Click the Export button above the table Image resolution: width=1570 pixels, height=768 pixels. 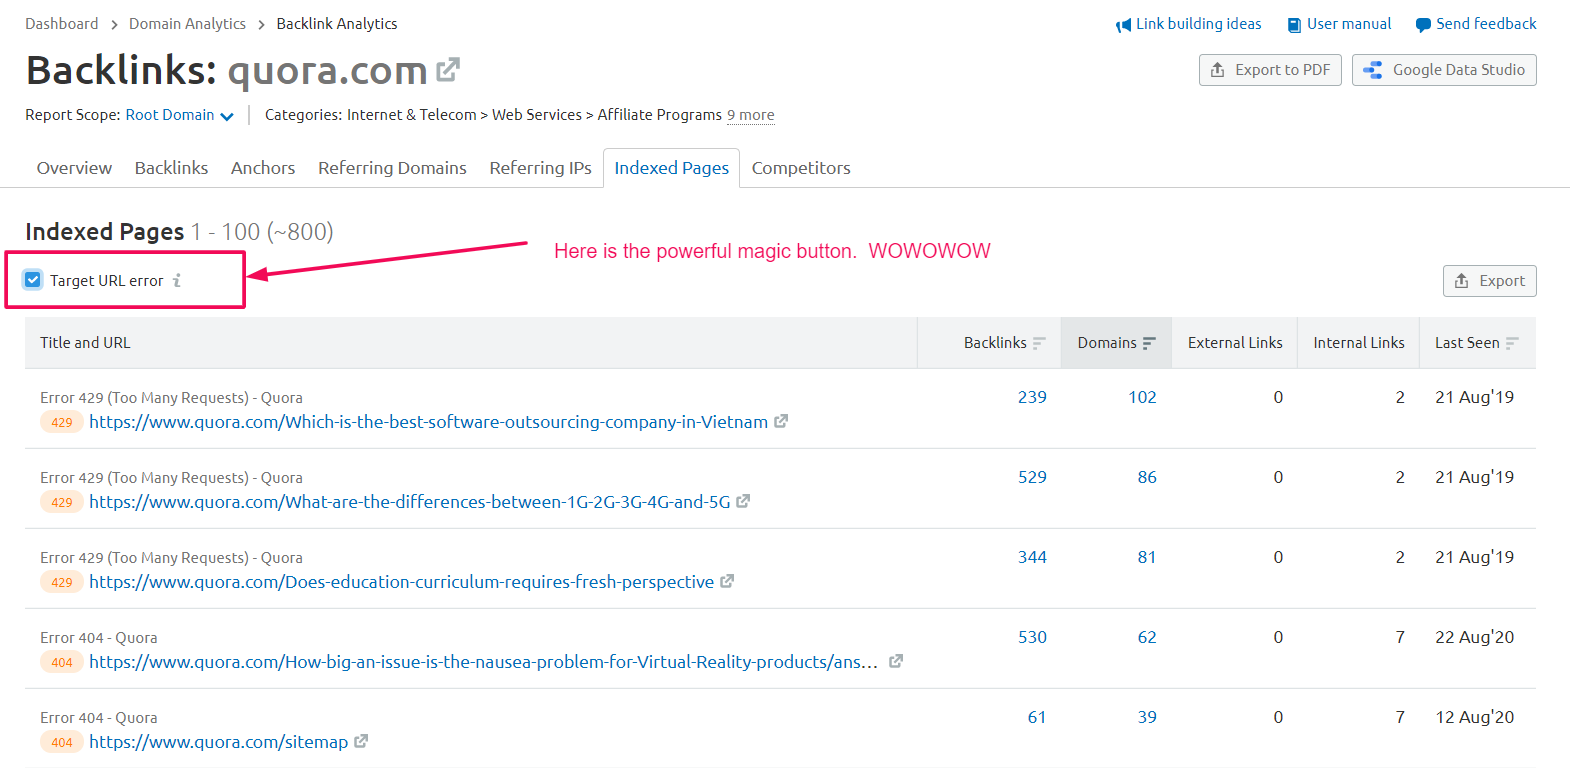[1489, 281]
